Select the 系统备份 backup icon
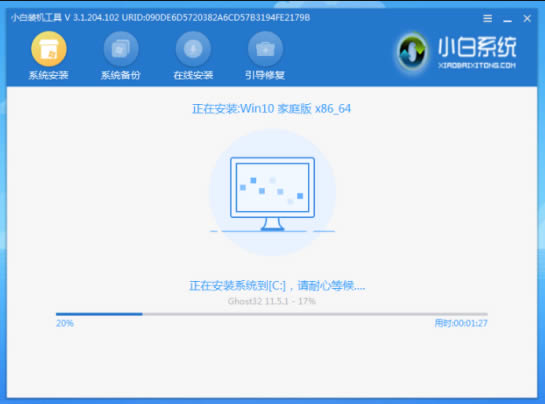Viewport: 545px width, 404px height. (x=121, y=49)
